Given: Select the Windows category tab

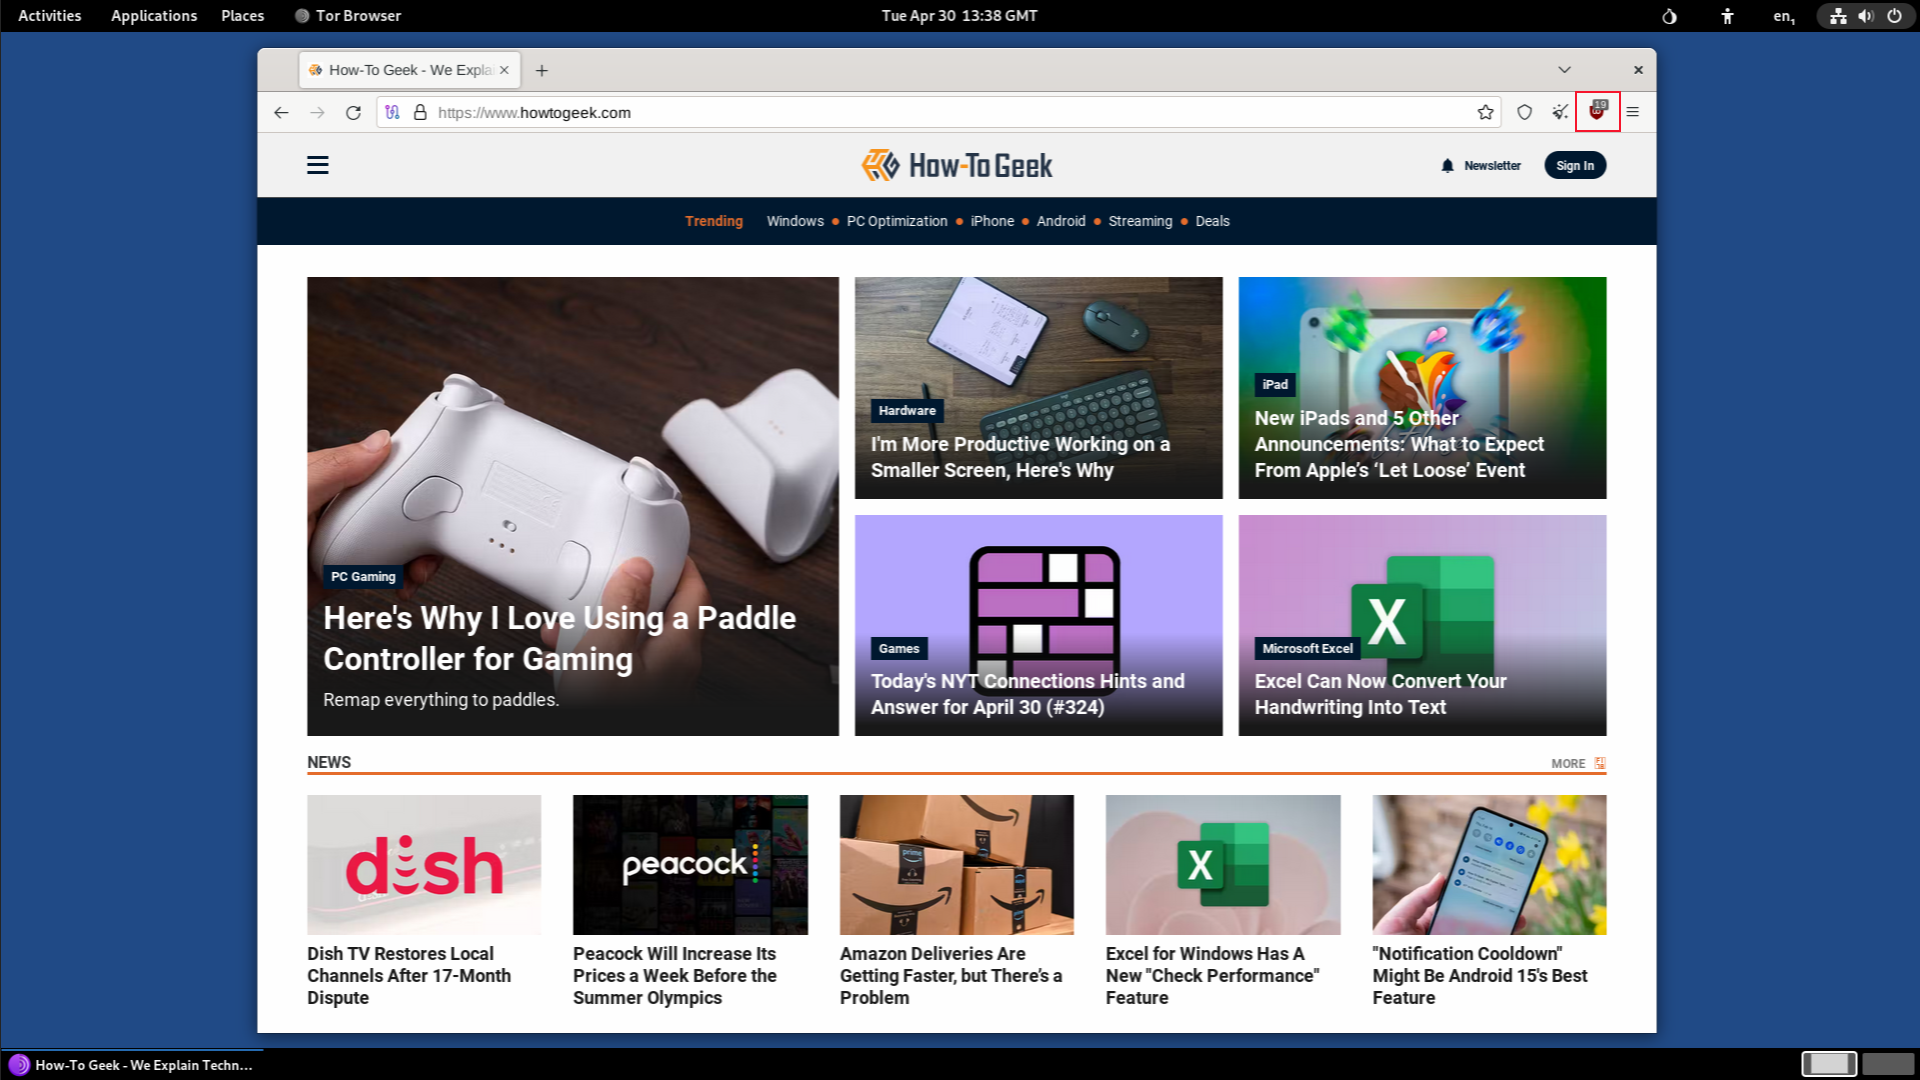Looking at the screenshot, I should click(x=795, y=220).
